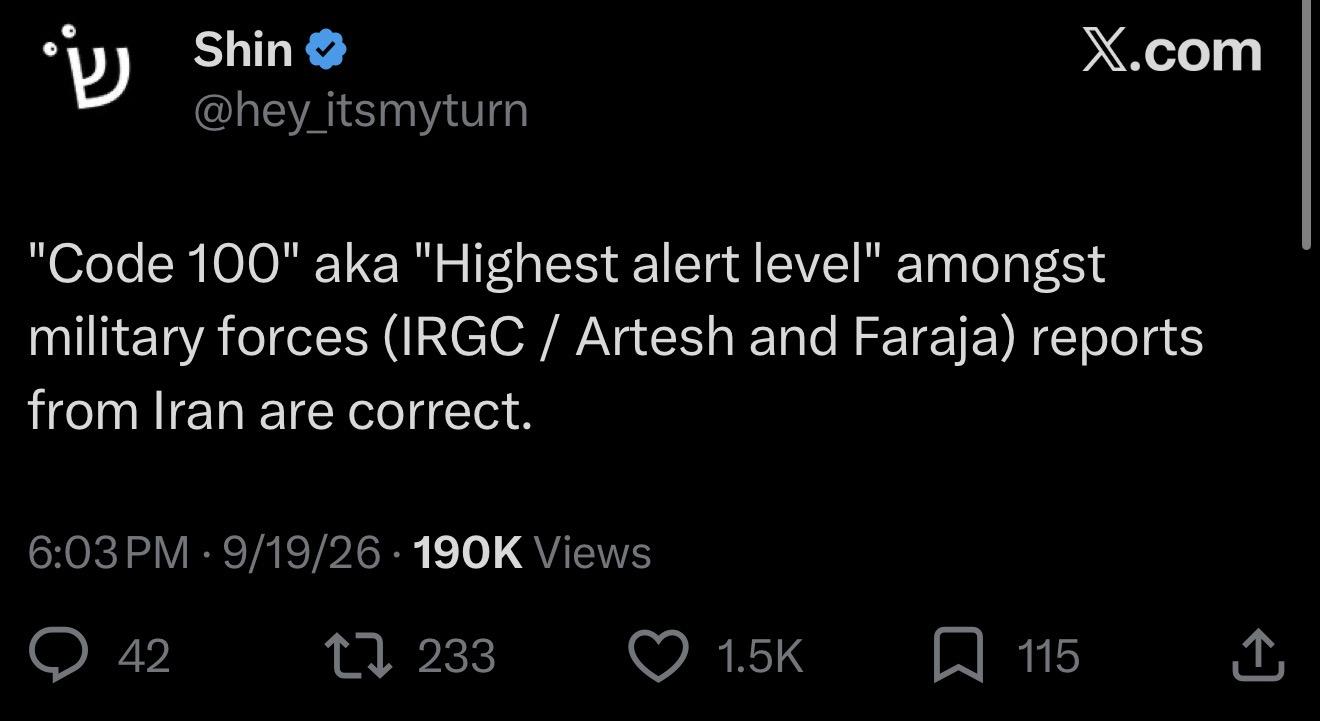Tap the repost arrows icon

point(357,656)
